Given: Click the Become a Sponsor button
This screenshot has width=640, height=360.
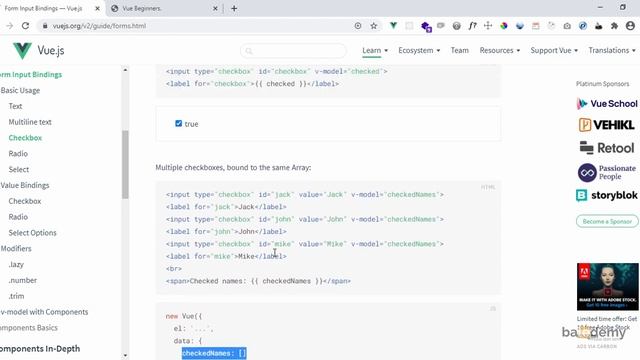Looking at the screenshot, I should [607, 221].
